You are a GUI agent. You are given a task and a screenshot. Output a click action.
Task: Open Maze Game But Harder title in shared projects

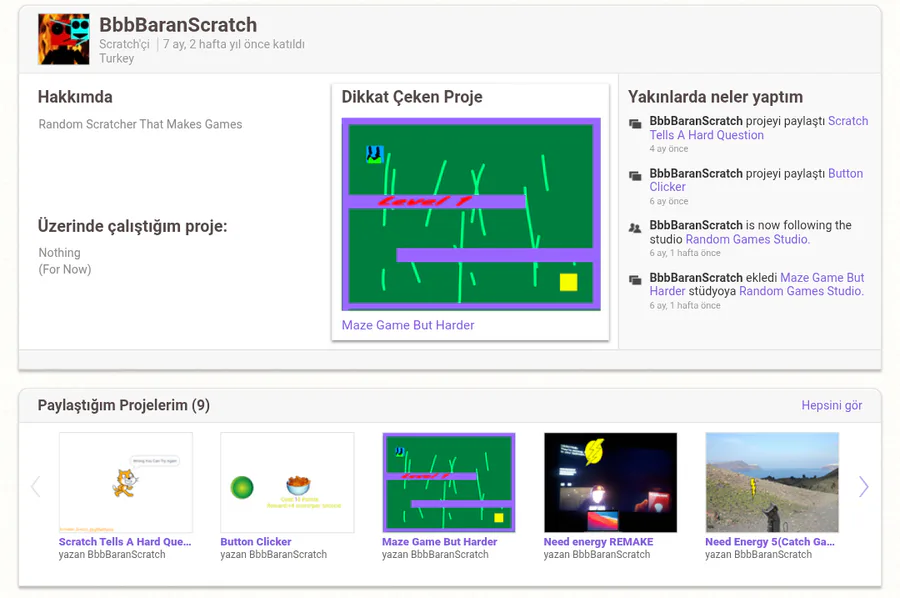(440, 541)
